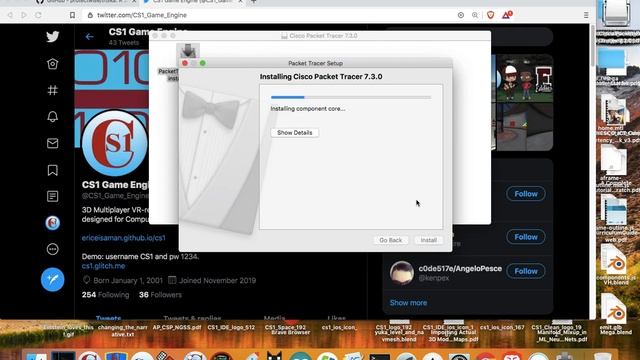Viewport: 640px width, 360px height.
Task: Open Twitter Home from sidebar
Action: [x=52, y=64]
